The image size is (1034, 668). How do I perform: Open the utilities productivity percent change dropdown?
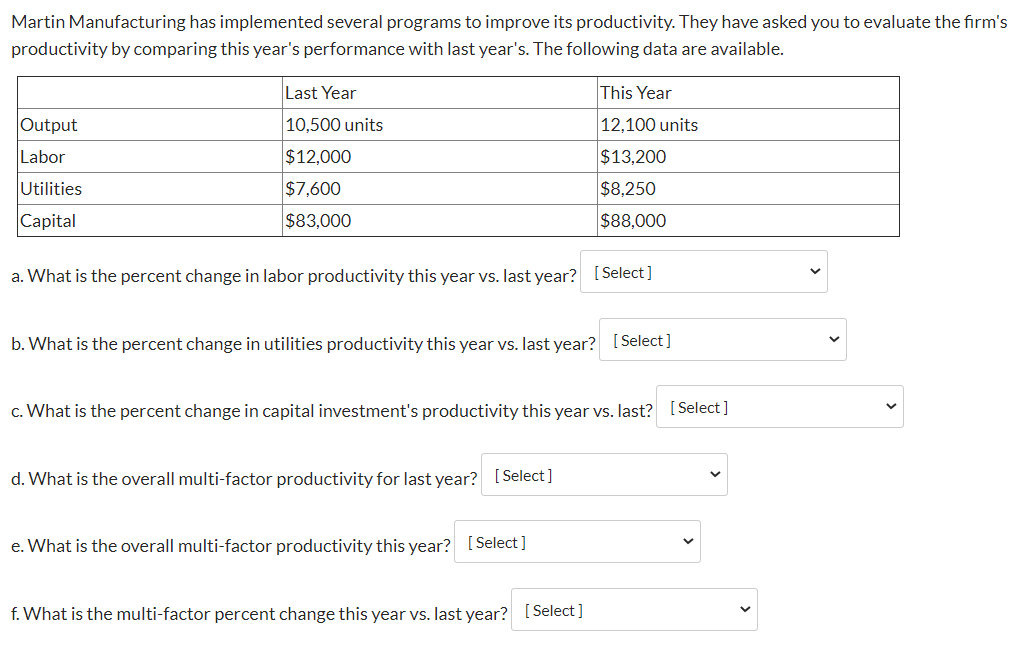(722, 340)
